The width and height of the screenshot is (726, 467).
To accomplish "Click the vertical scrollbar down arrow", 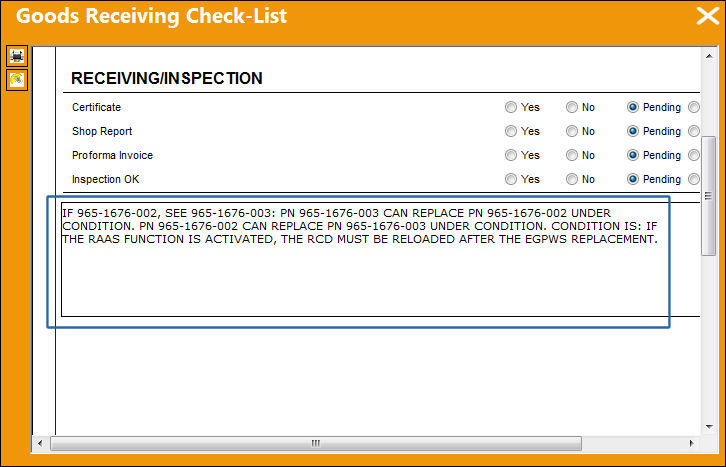I will (x=709, y=427).
